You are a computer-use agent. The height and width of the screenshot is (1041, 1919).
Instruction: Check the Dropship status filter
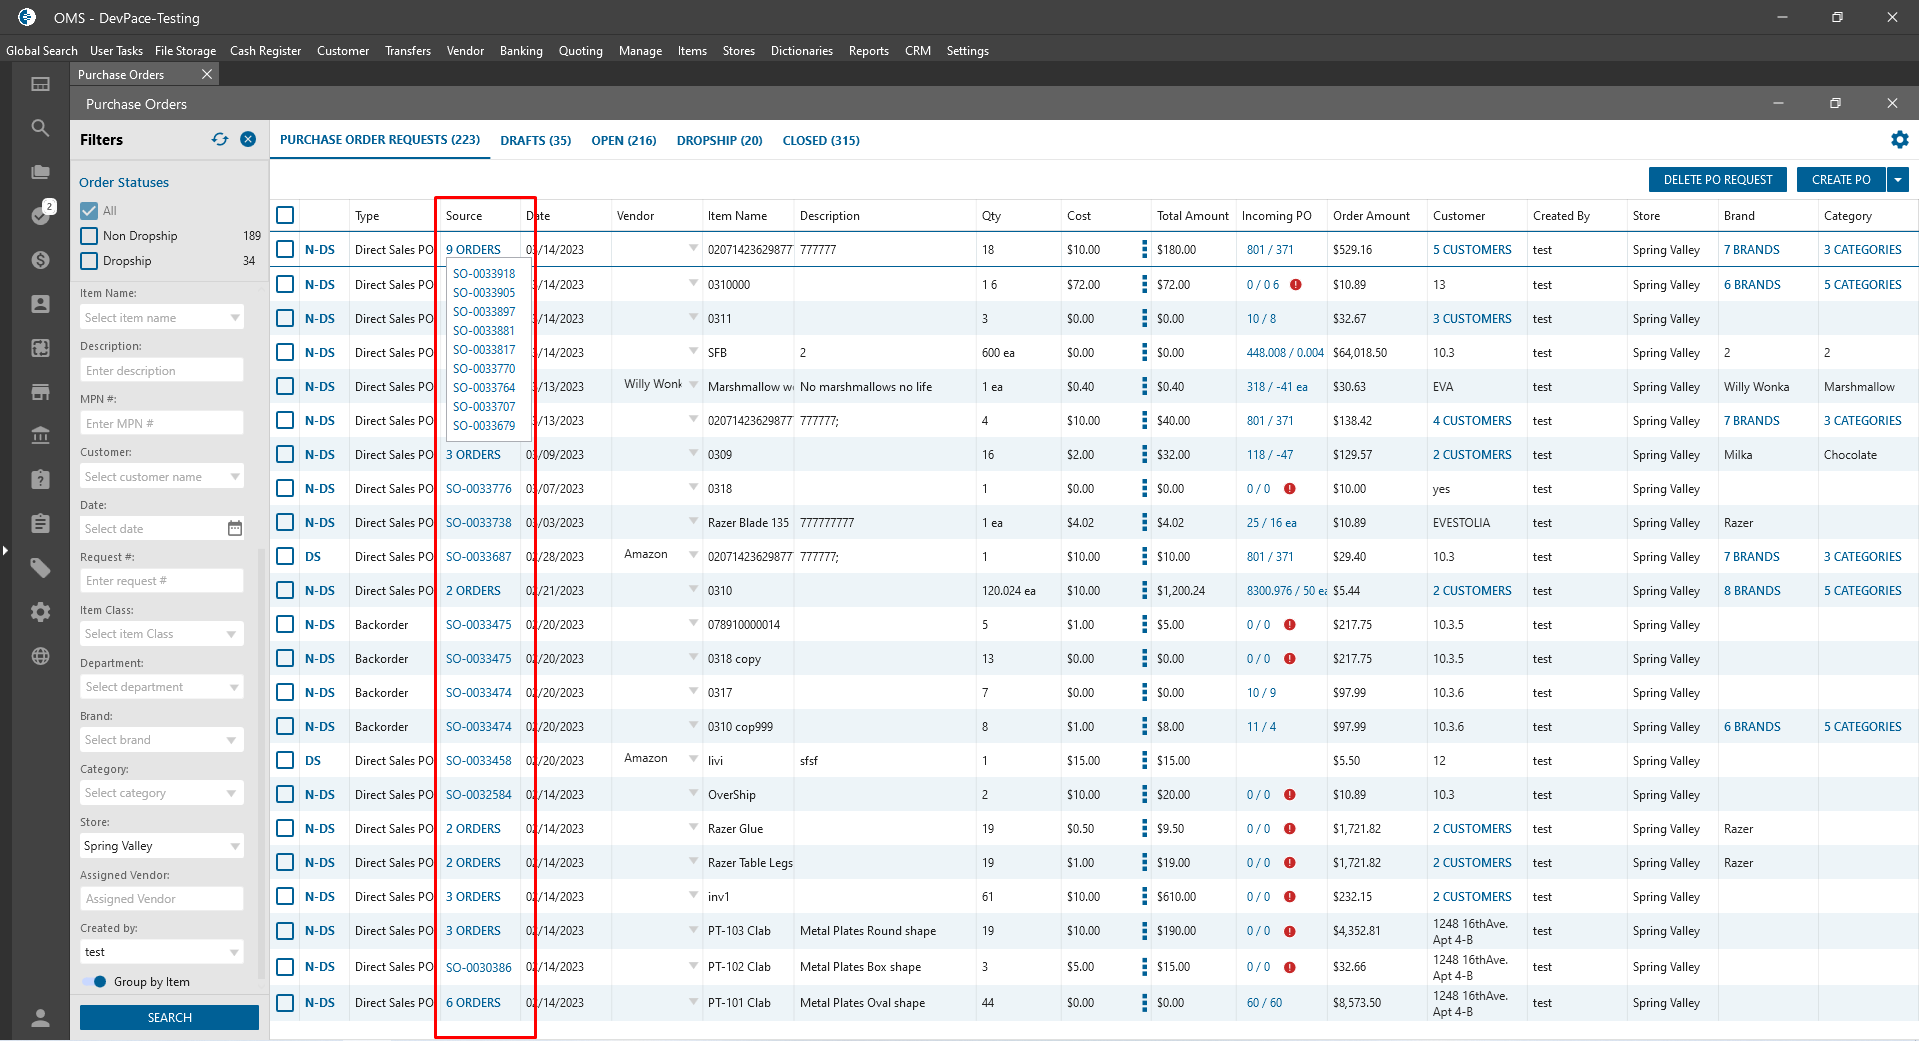pyautogui.click(x=89, y=261)
